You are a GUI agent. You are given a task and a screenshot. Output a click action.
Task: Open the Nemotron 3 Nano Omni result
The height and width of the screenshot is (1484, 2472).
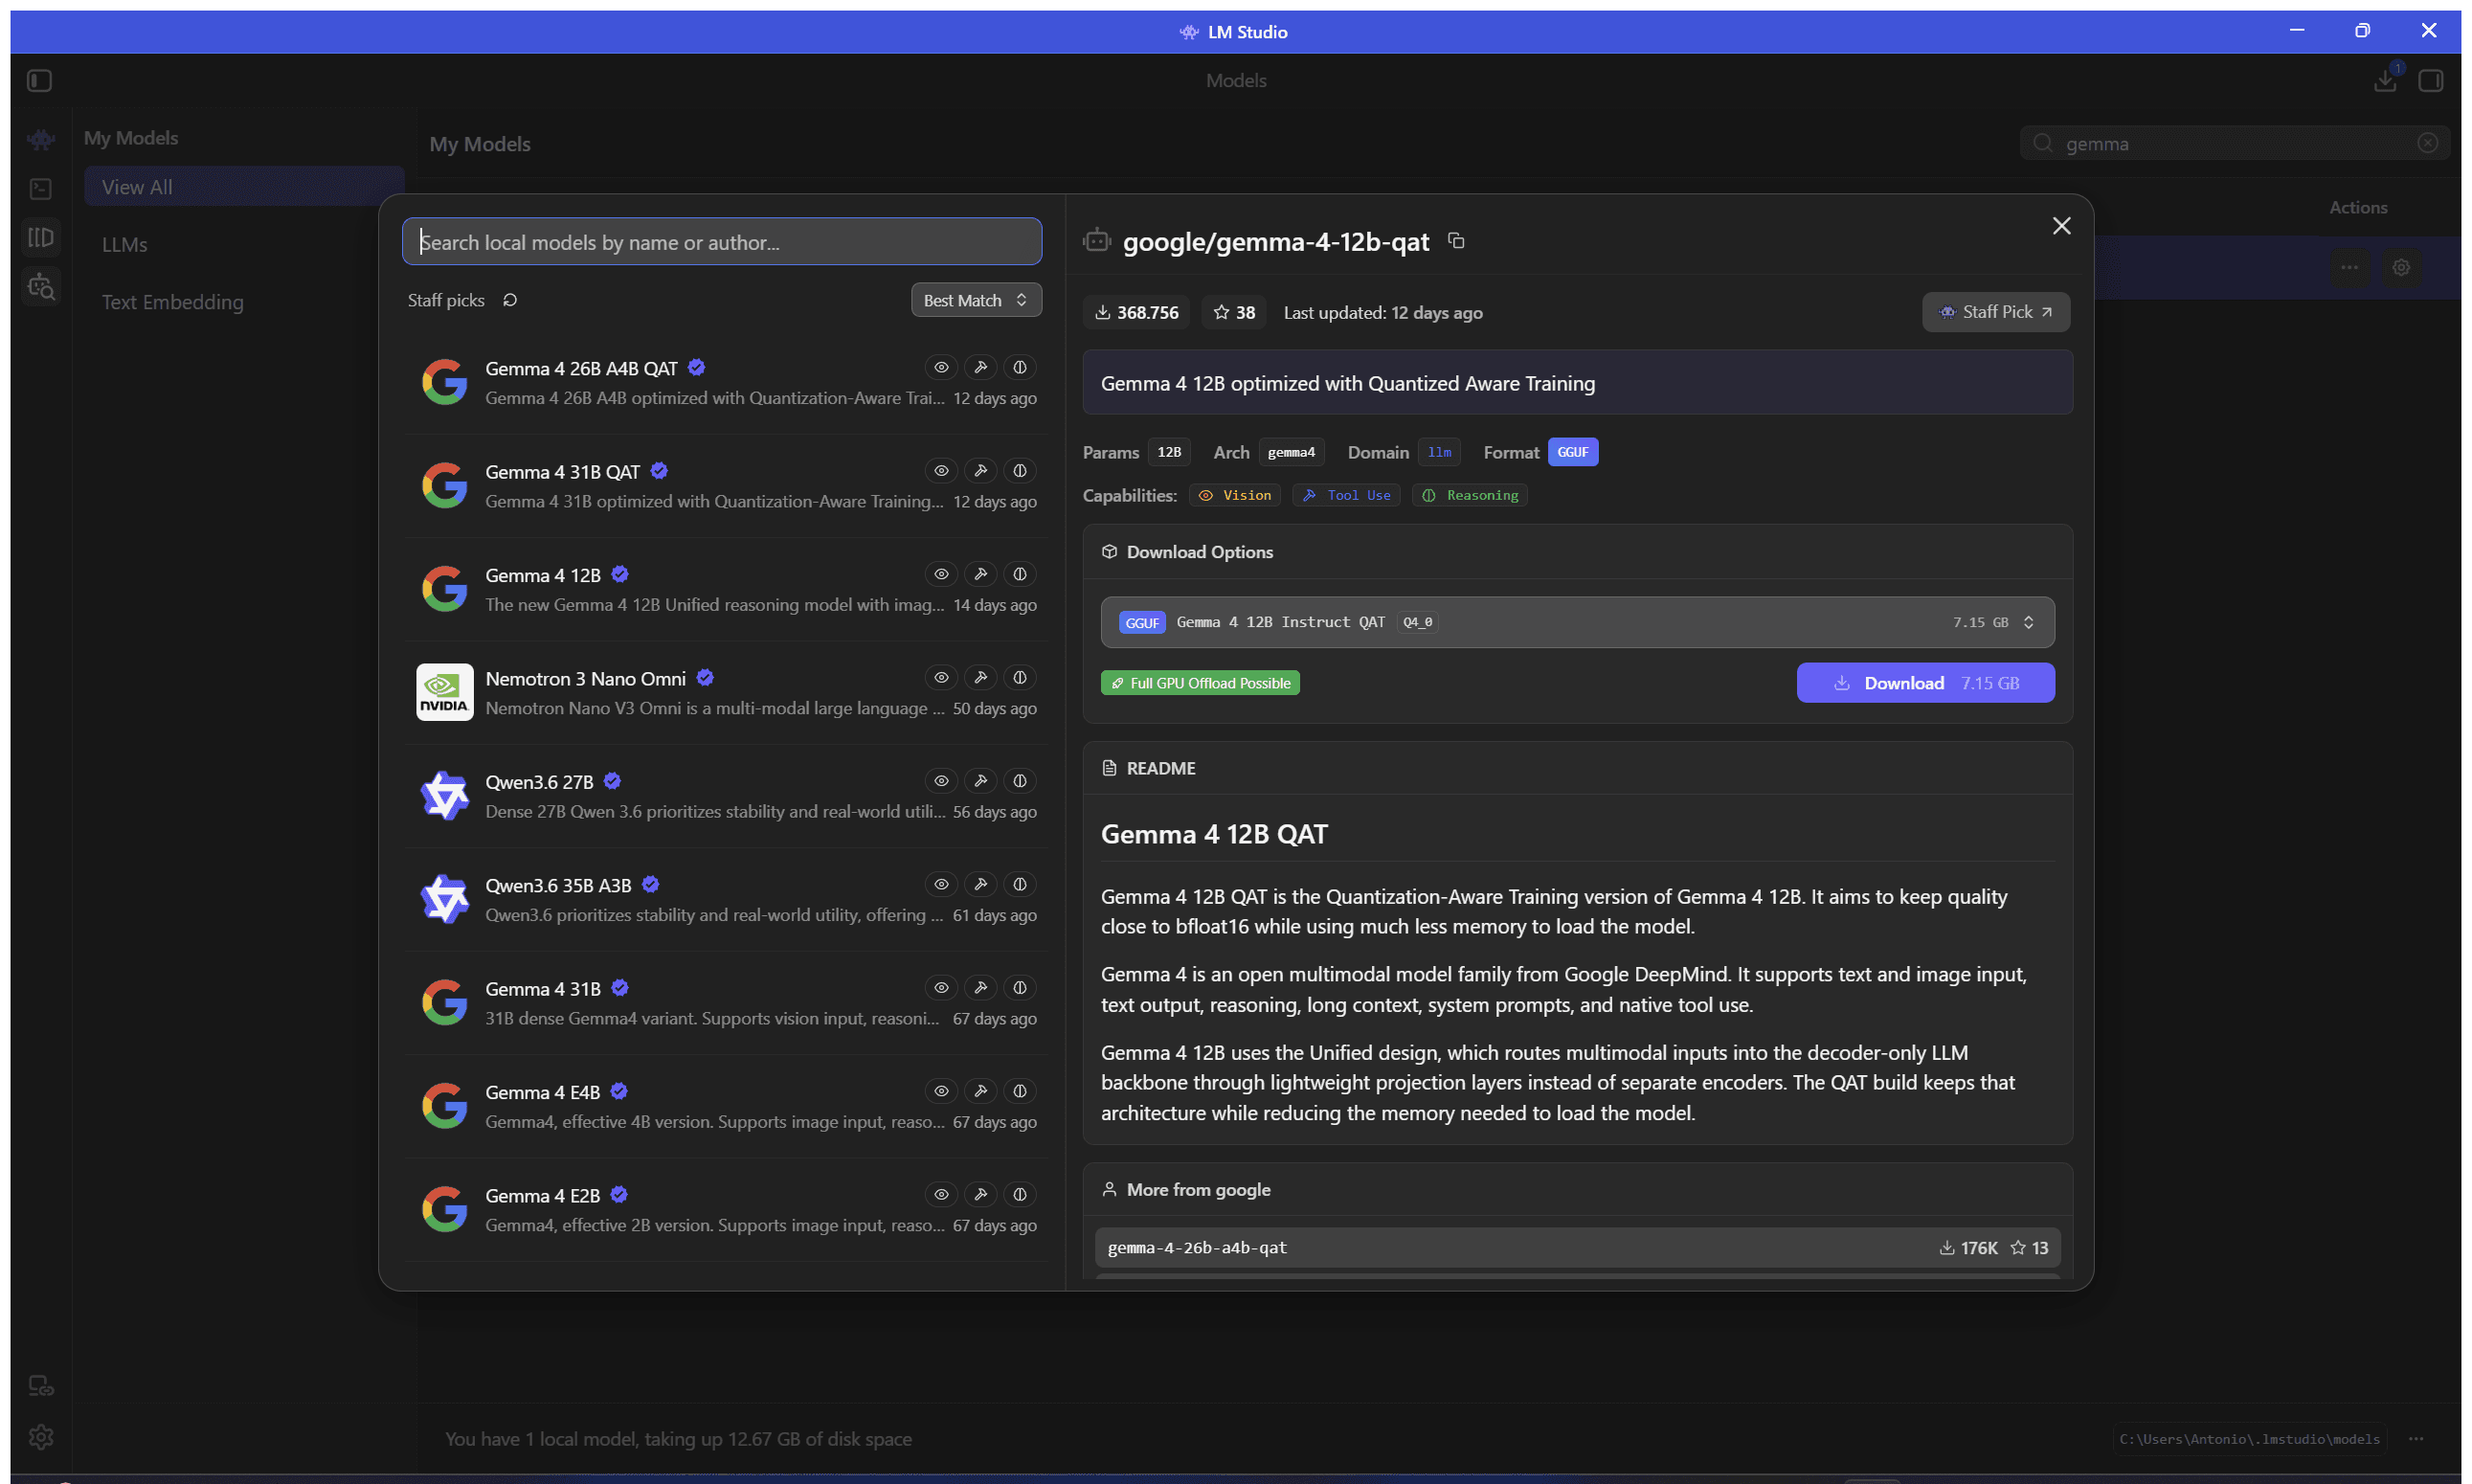tap(726, 693)
